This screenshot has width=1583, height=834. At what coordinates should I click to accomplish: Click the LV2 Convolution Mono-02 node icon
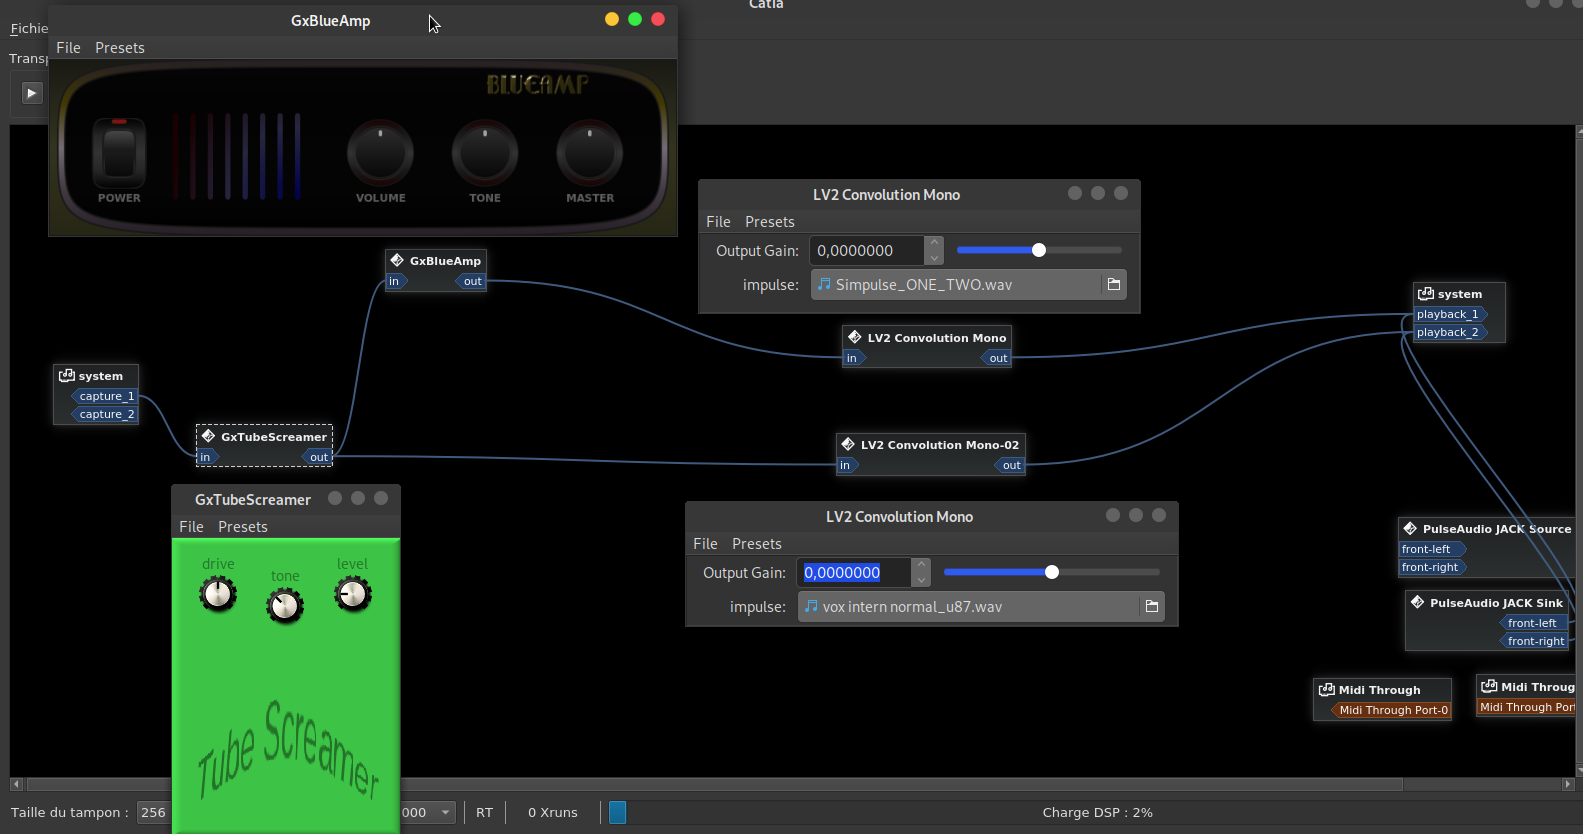[848, 445]
